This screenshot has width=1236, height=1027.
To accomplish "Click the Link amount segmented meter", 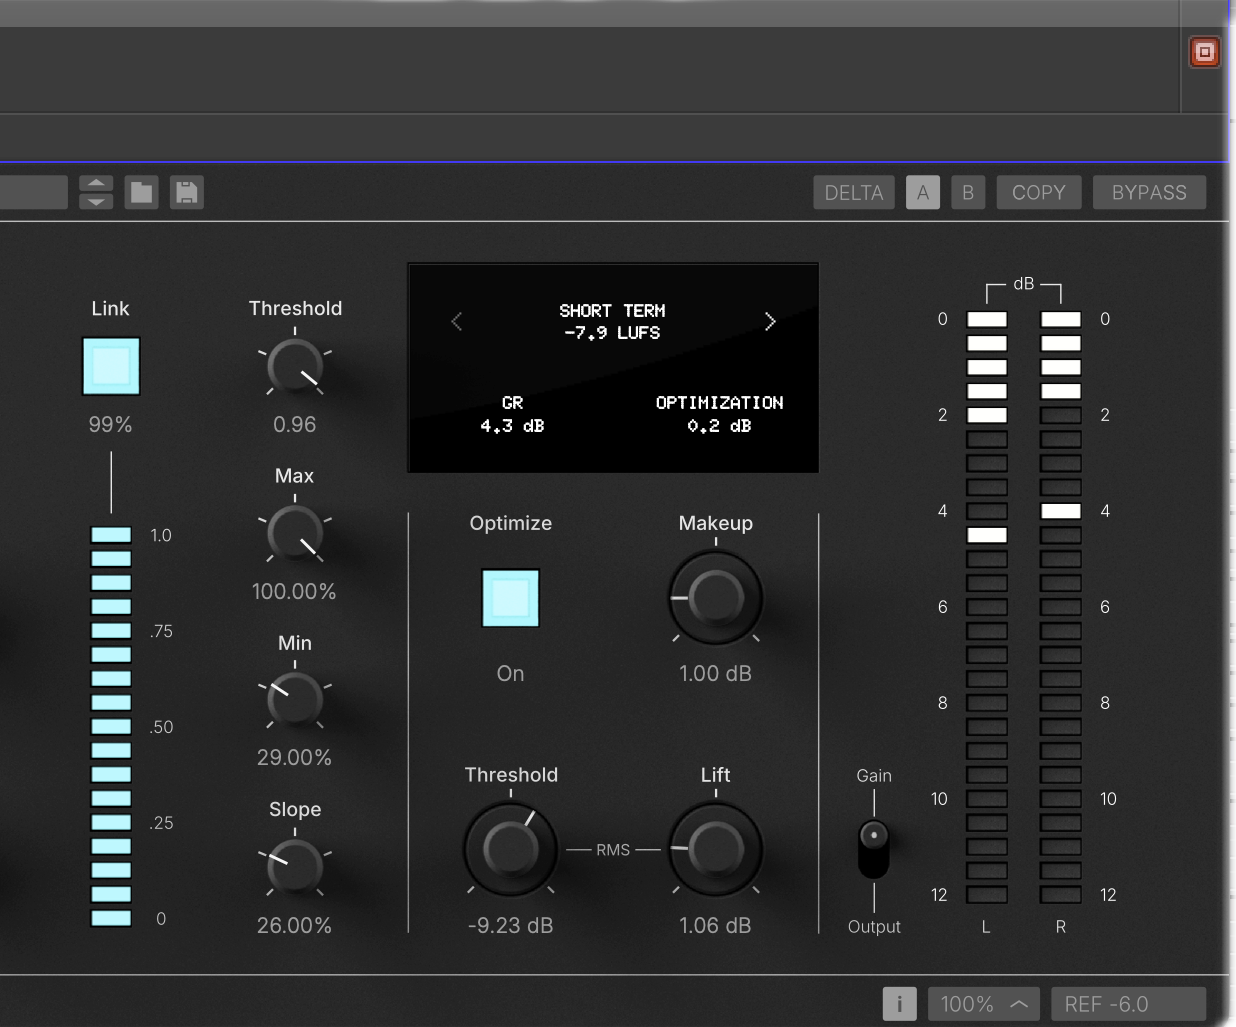I will click(x=111, y=727).
